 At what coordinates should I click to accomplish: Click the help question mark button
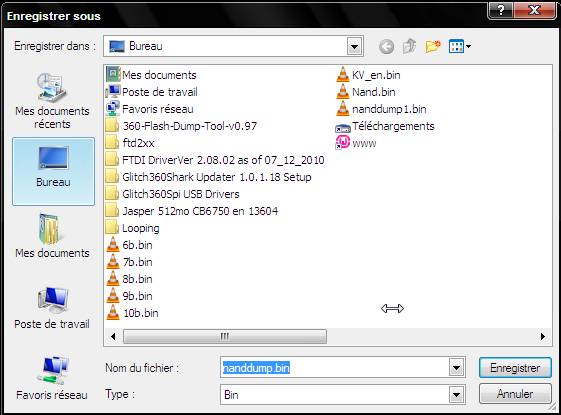click(501, 10)
